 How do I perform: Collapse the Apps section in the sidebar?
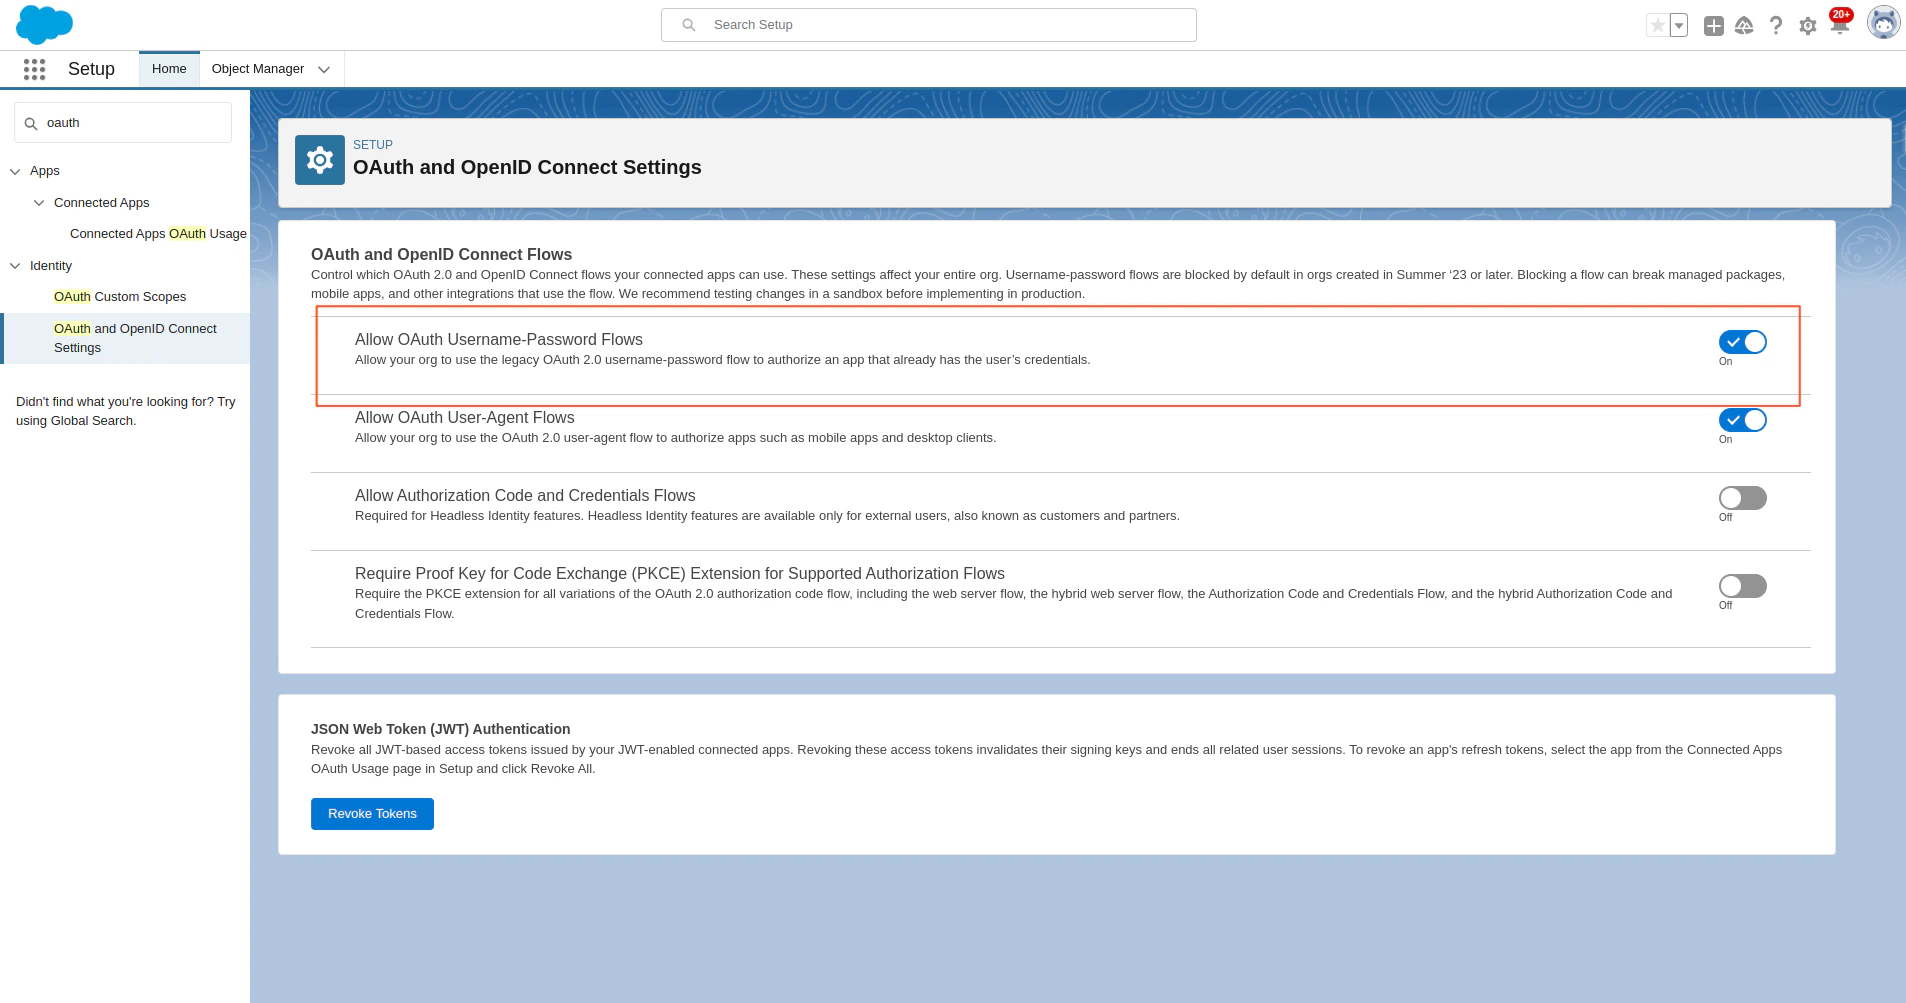(15, 171)
